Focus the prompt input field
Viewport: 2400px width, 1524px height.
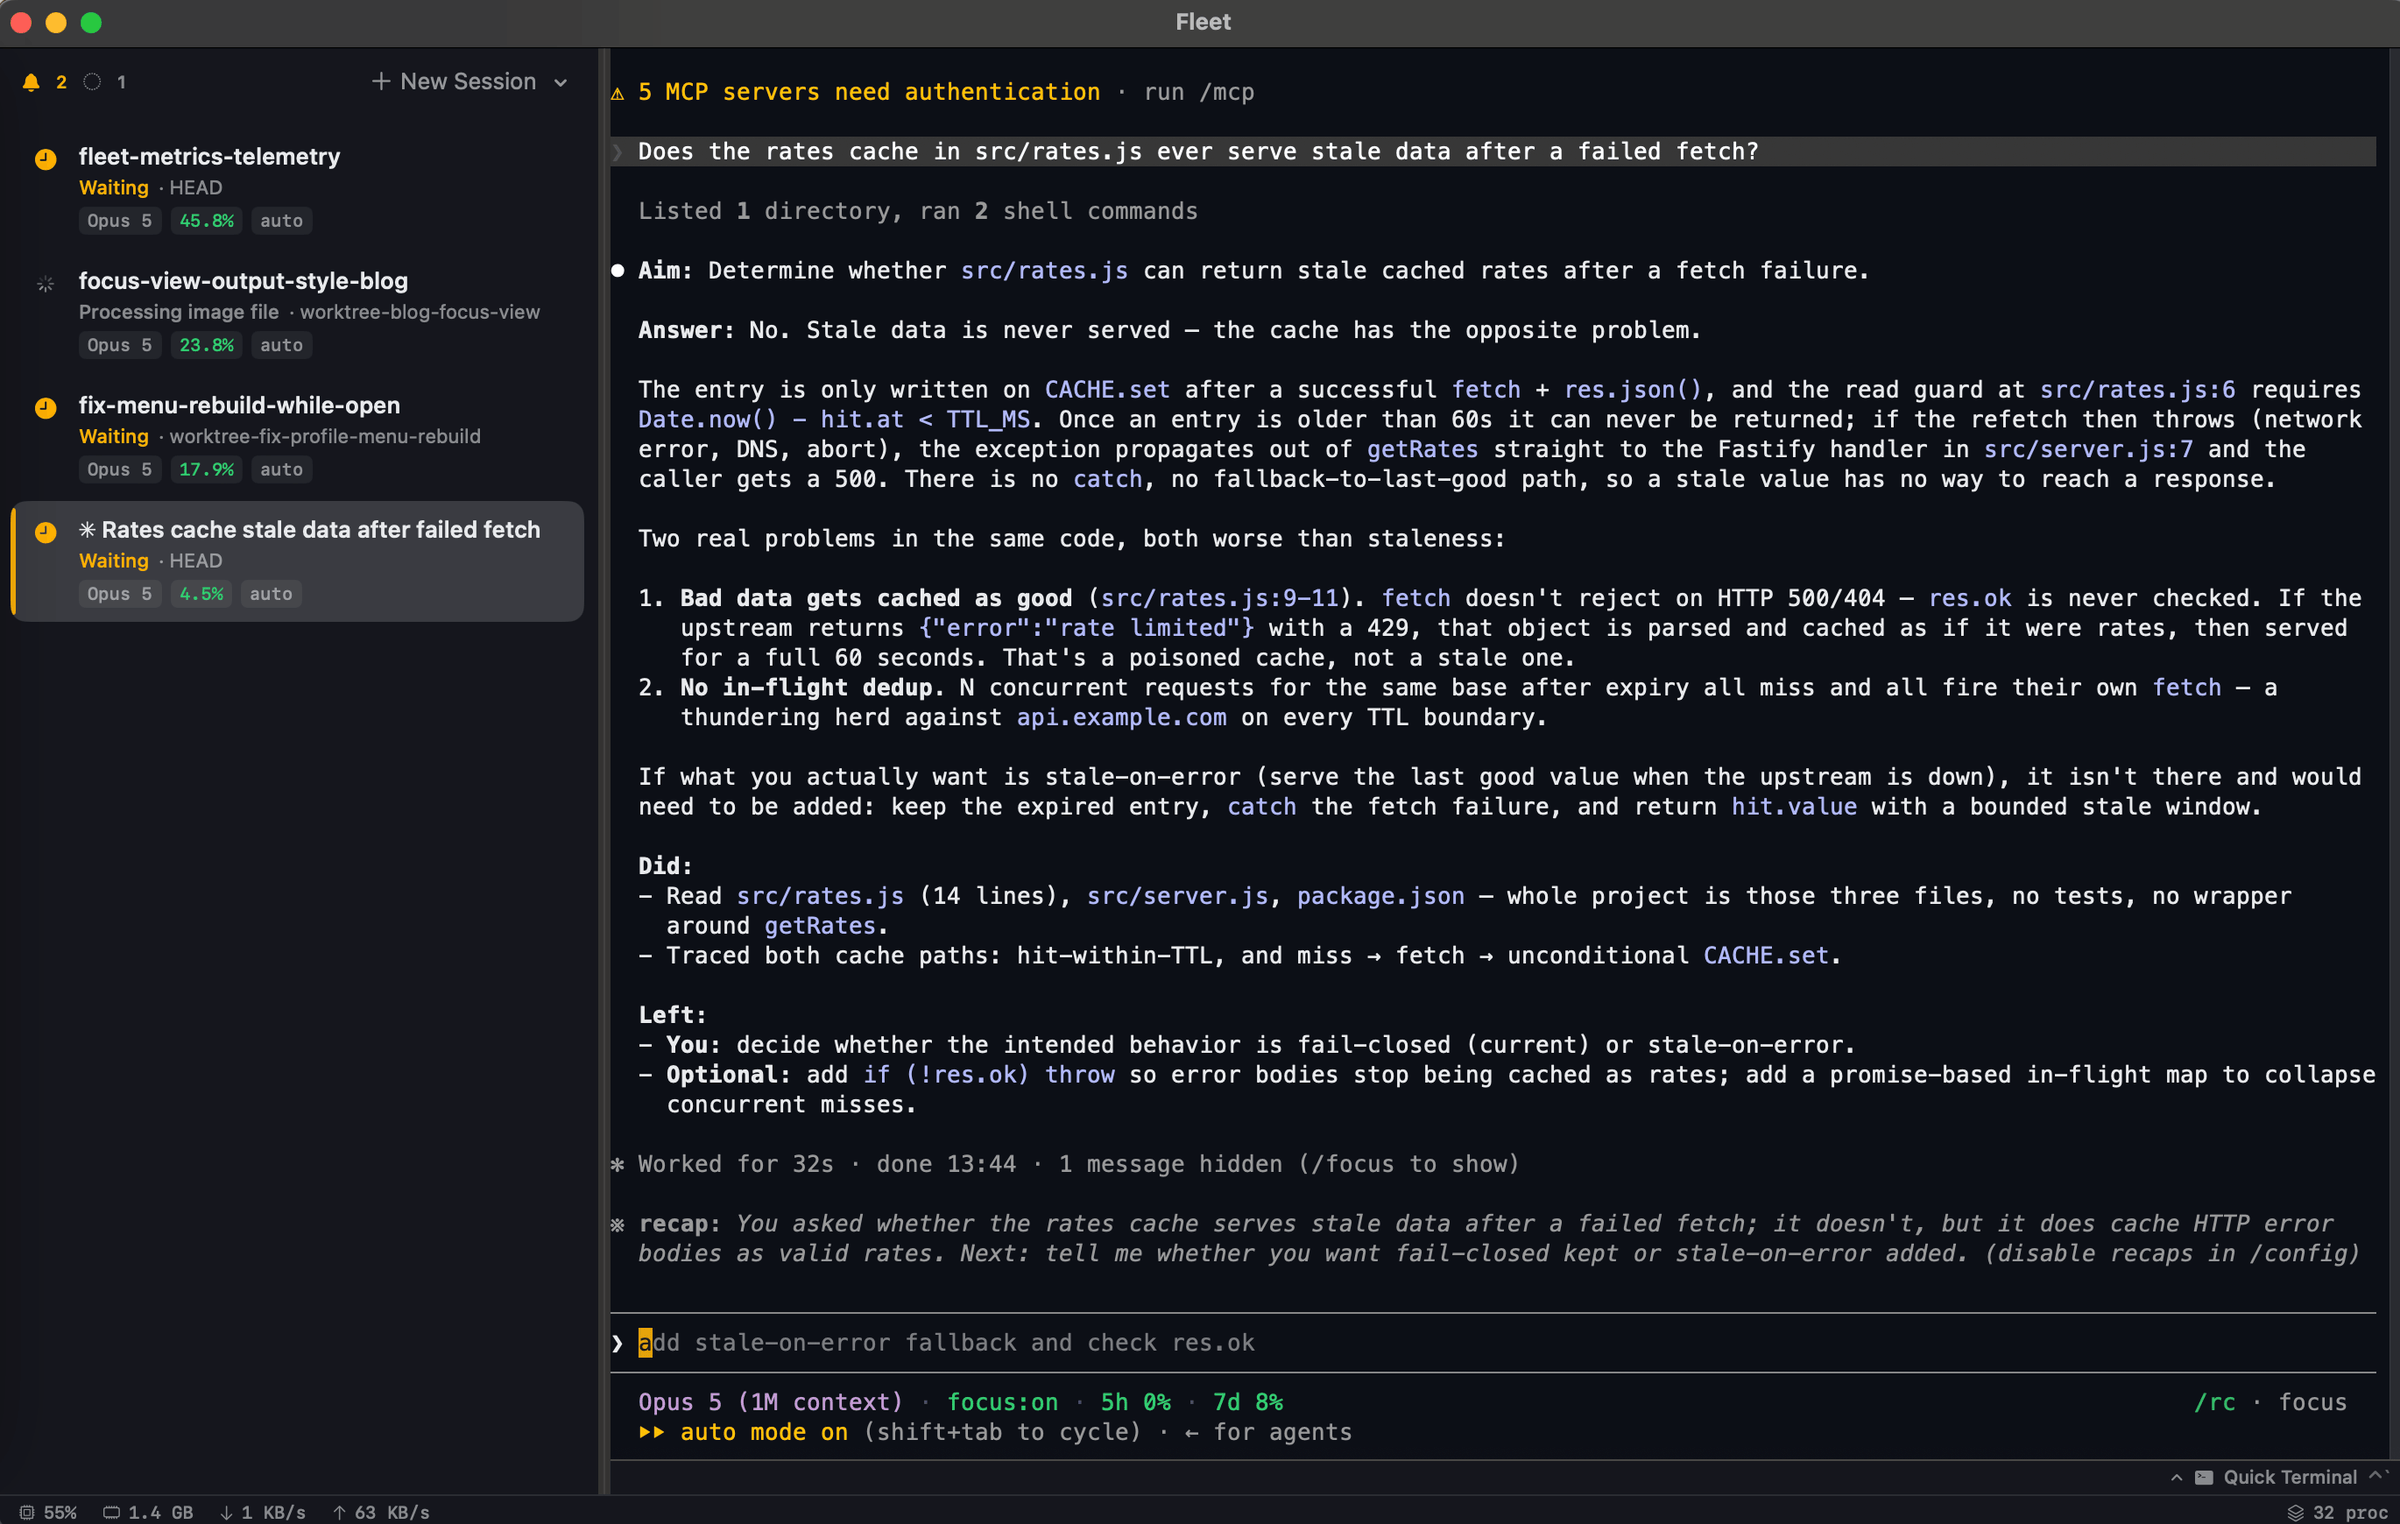coord(1492,1343)
